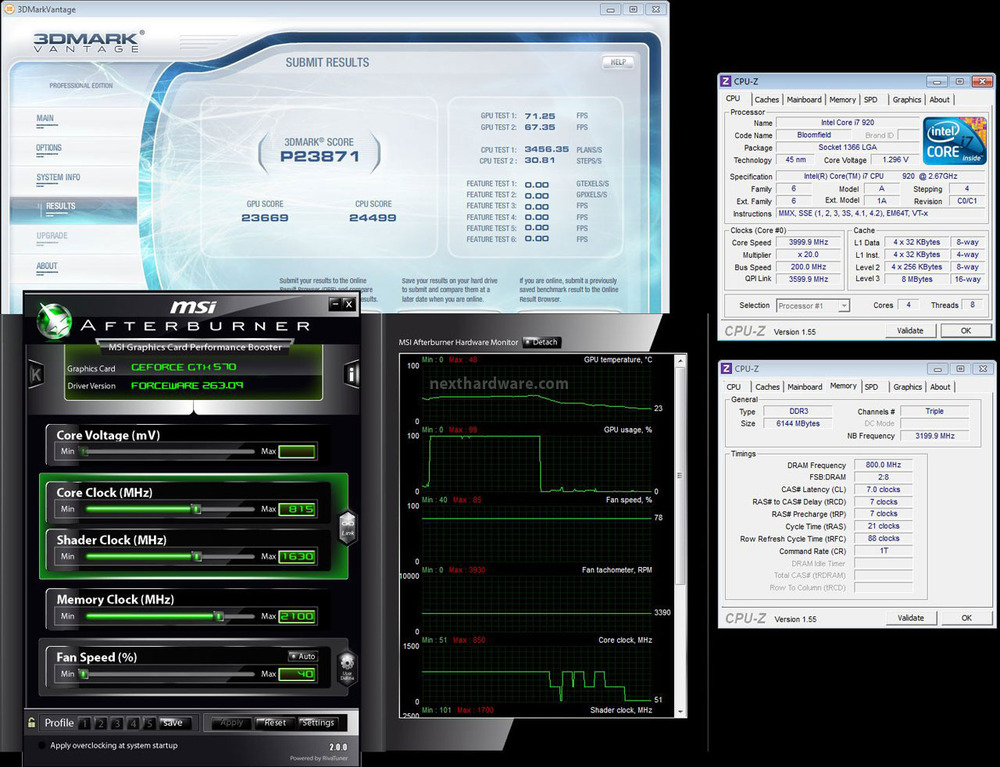Screen dimensions: 1000x767
Task: Open Options in 3DMark Vantage
Action: click(48, 148)
